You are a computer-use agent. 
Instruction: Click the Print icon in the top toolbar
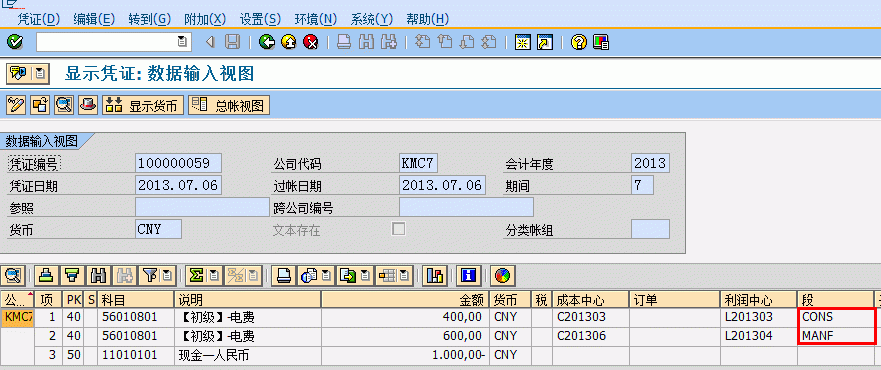point(344,42)
